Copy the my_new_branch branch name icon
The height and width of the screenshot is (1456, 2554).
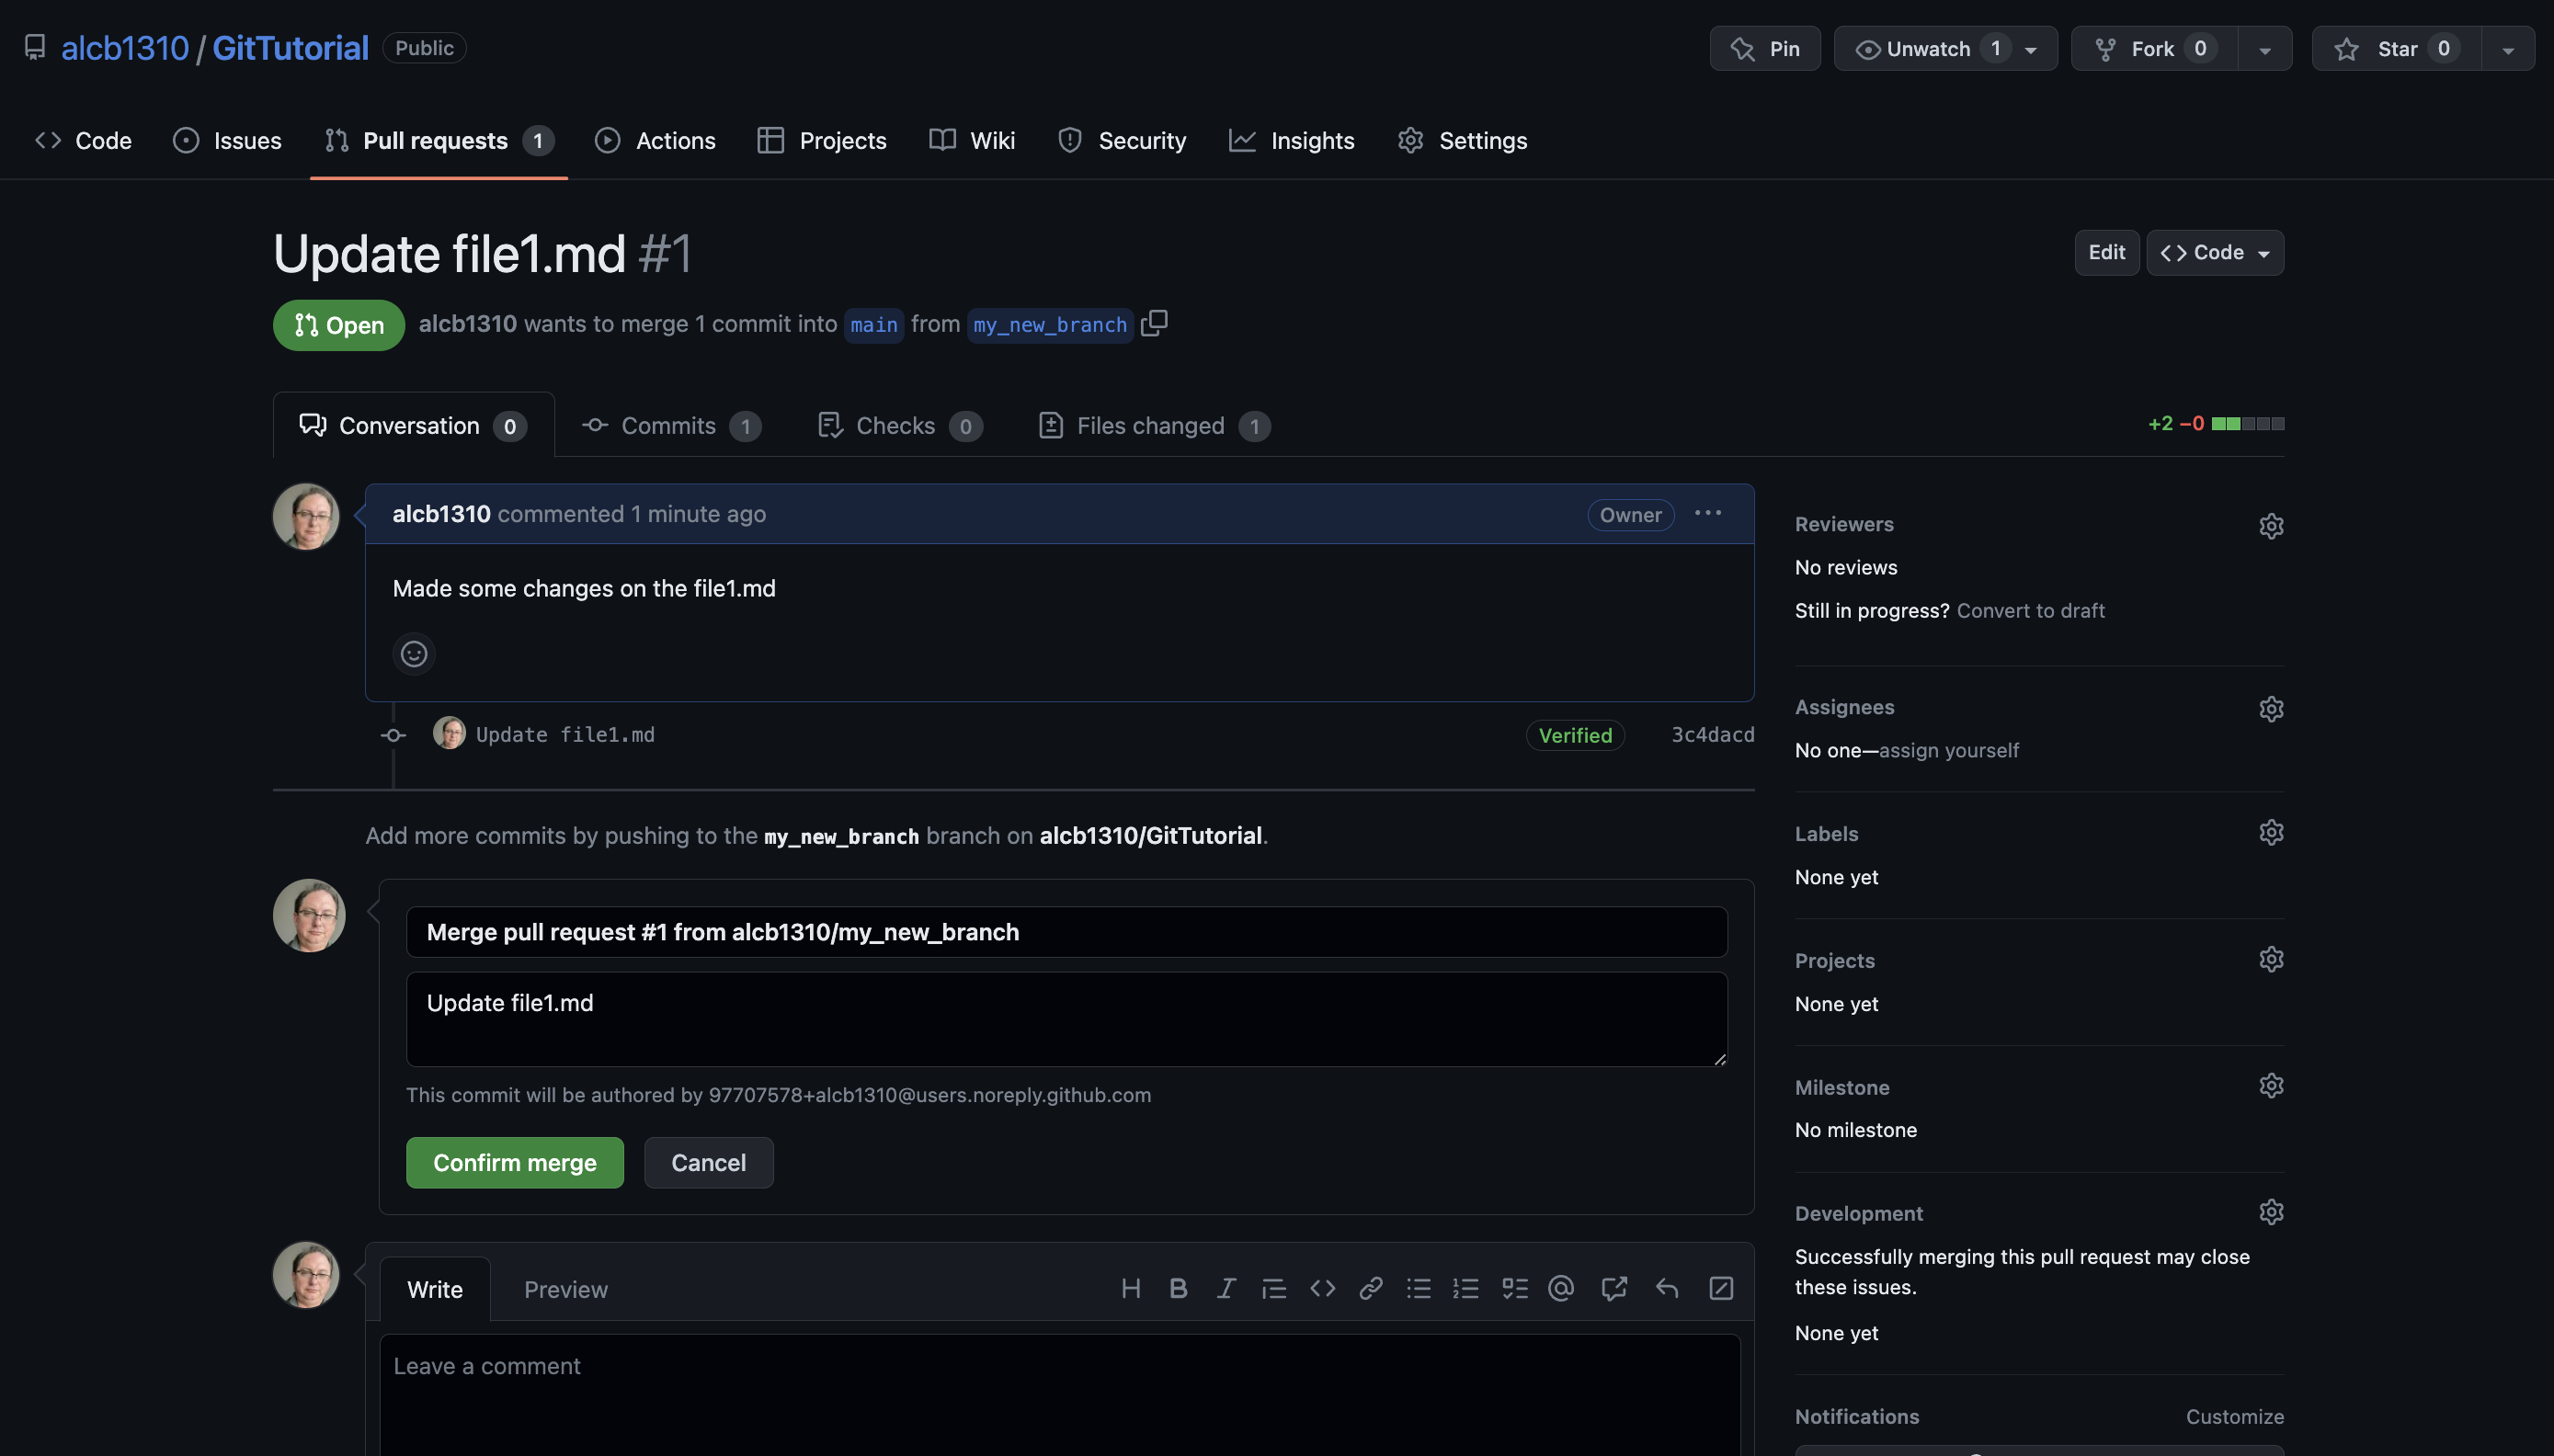(1154, 323)
